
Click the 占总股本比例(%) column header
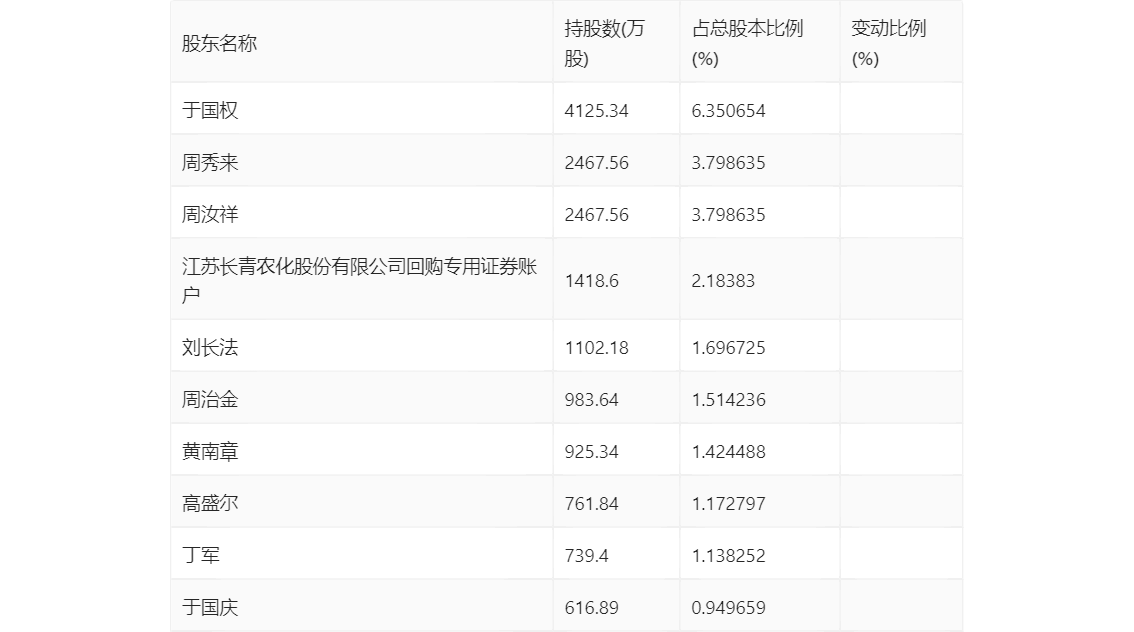[x=747, y=43]
